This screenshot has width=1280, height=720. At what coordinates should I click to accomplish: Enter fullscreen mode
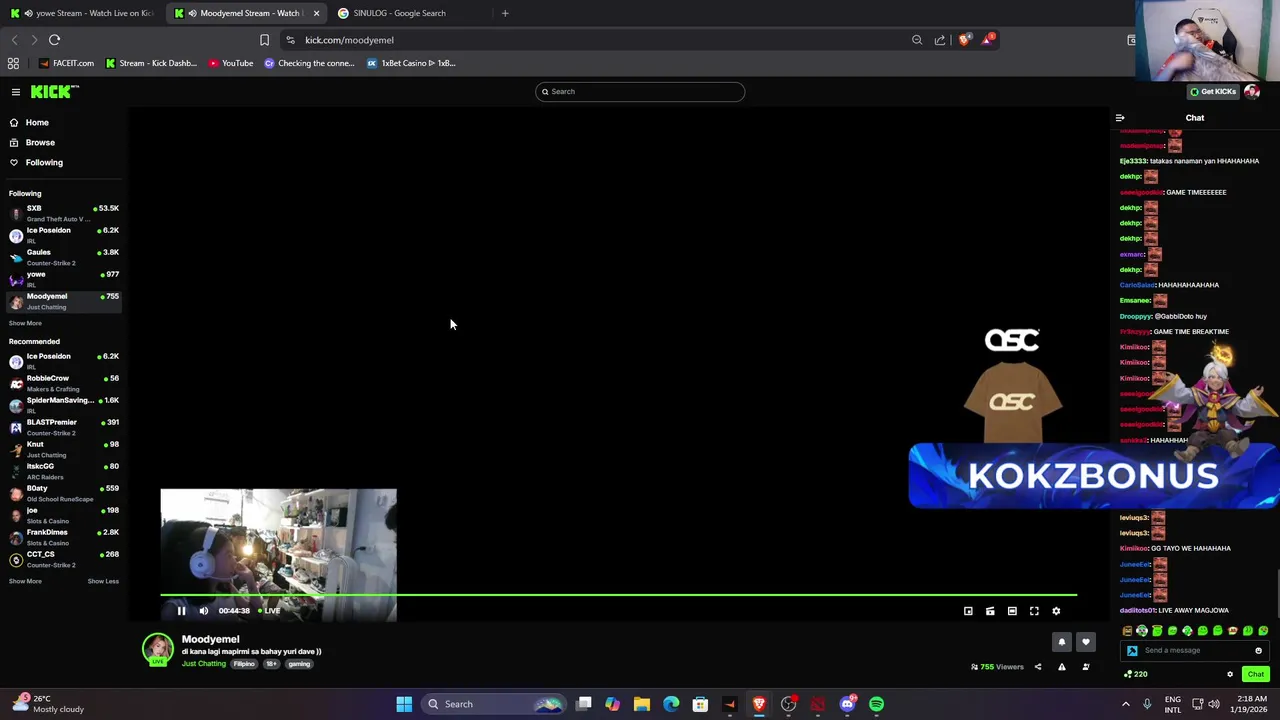[1034, 611]
